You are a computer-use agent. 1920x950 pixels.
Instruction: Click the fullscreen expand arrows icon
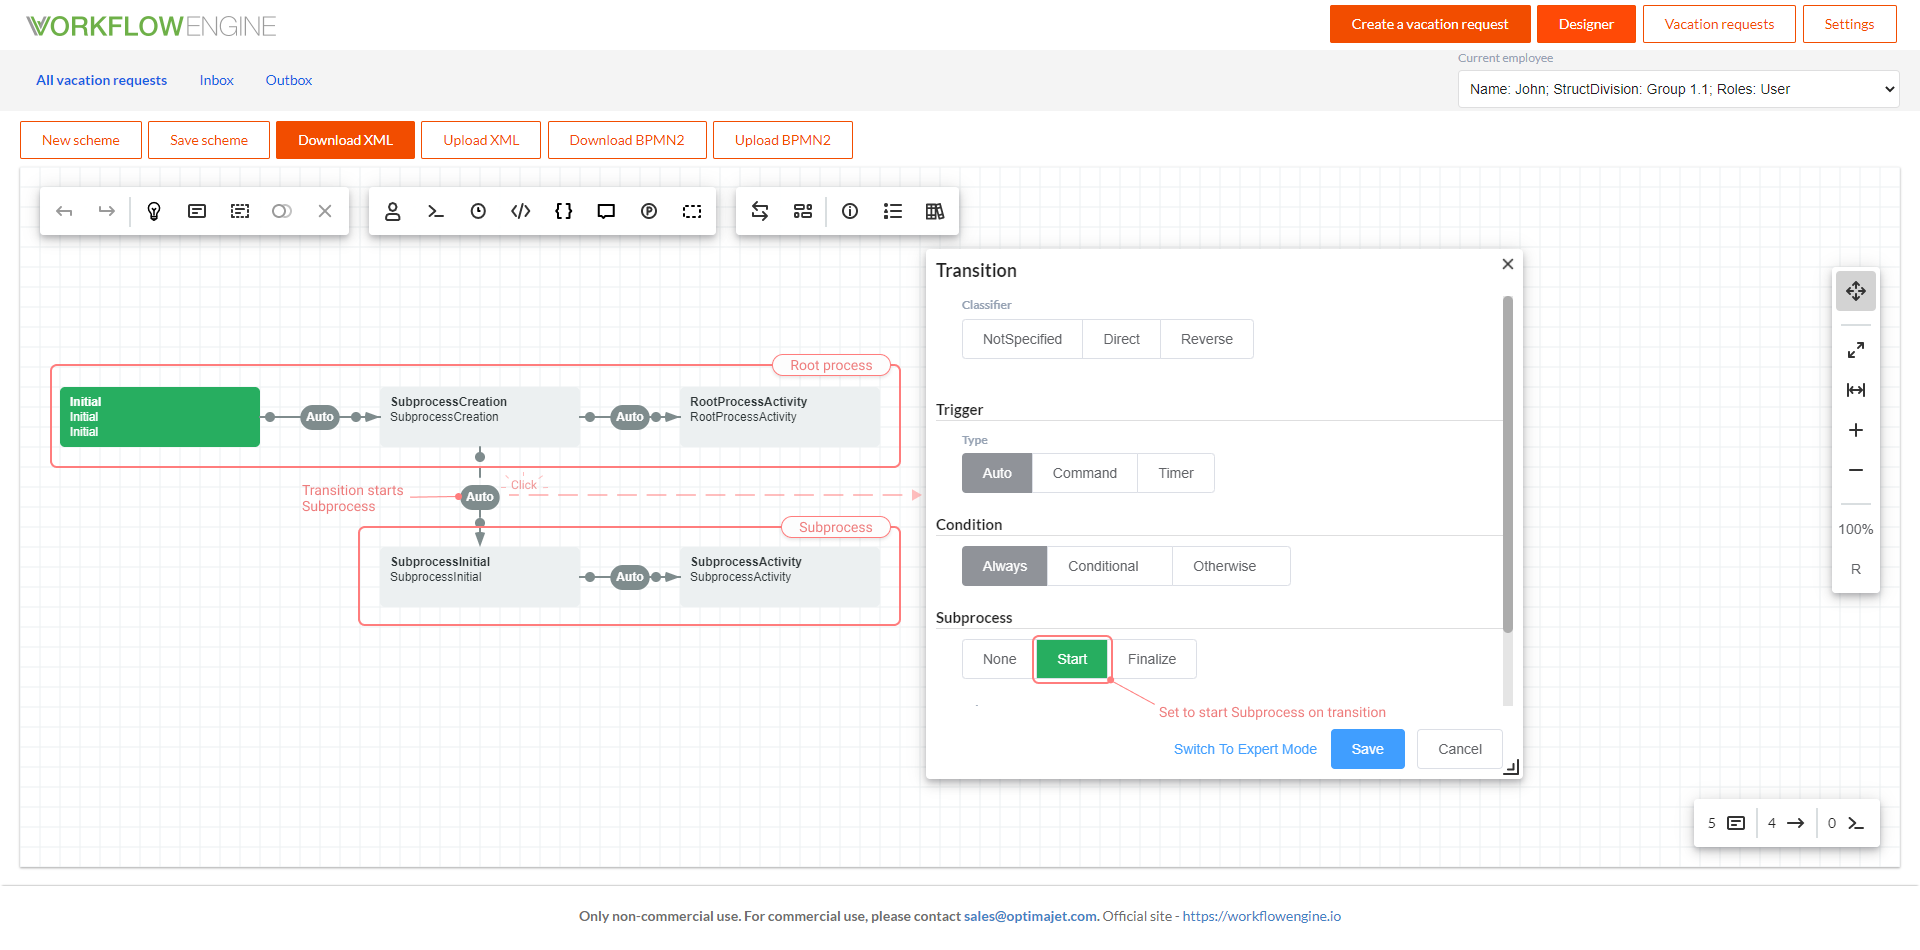[1855, 350]
